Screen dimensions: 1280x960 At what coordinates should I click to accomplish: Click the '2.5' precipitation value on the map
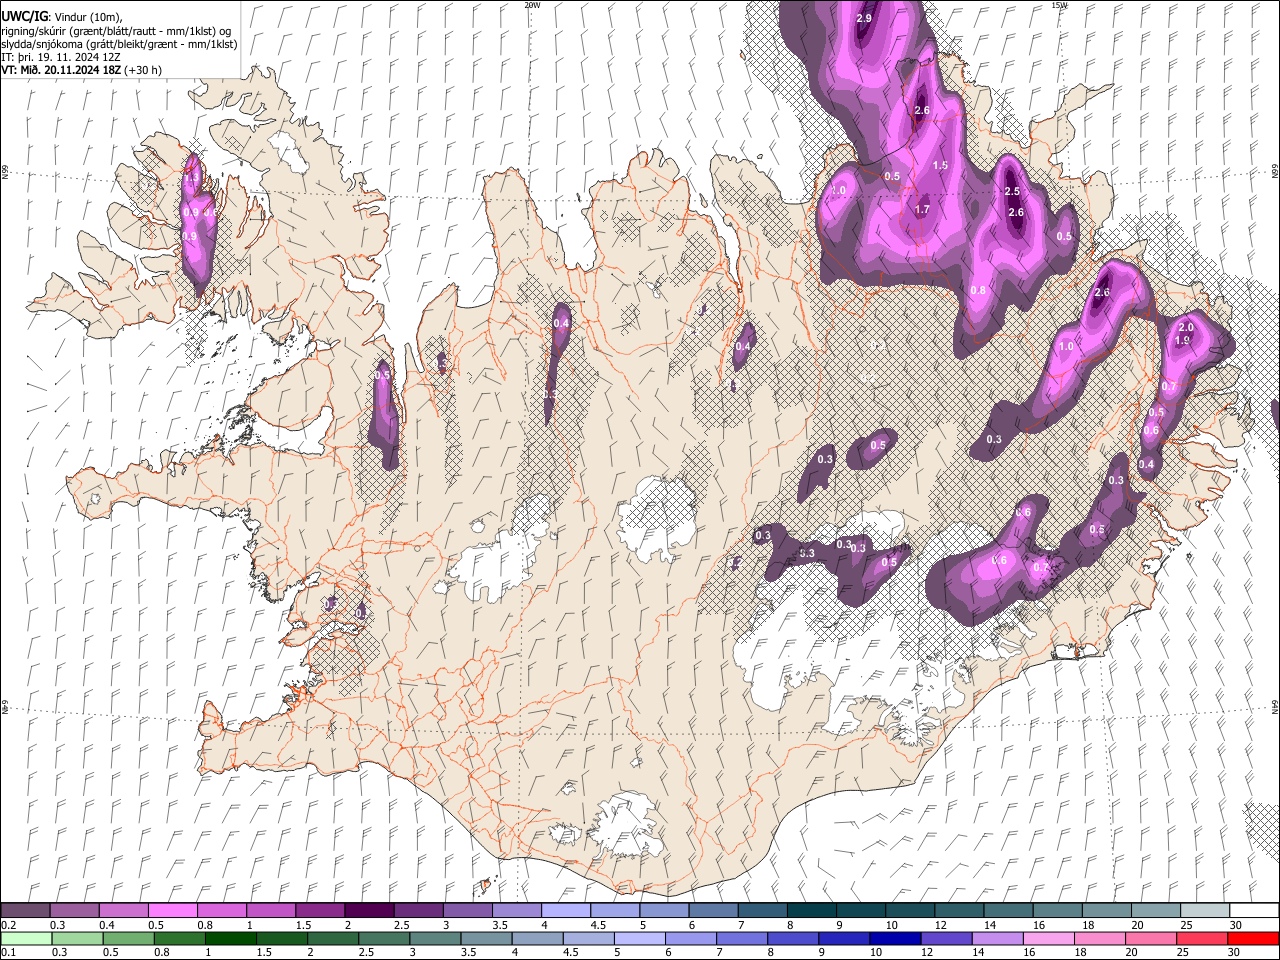[x=1011, y=191]
